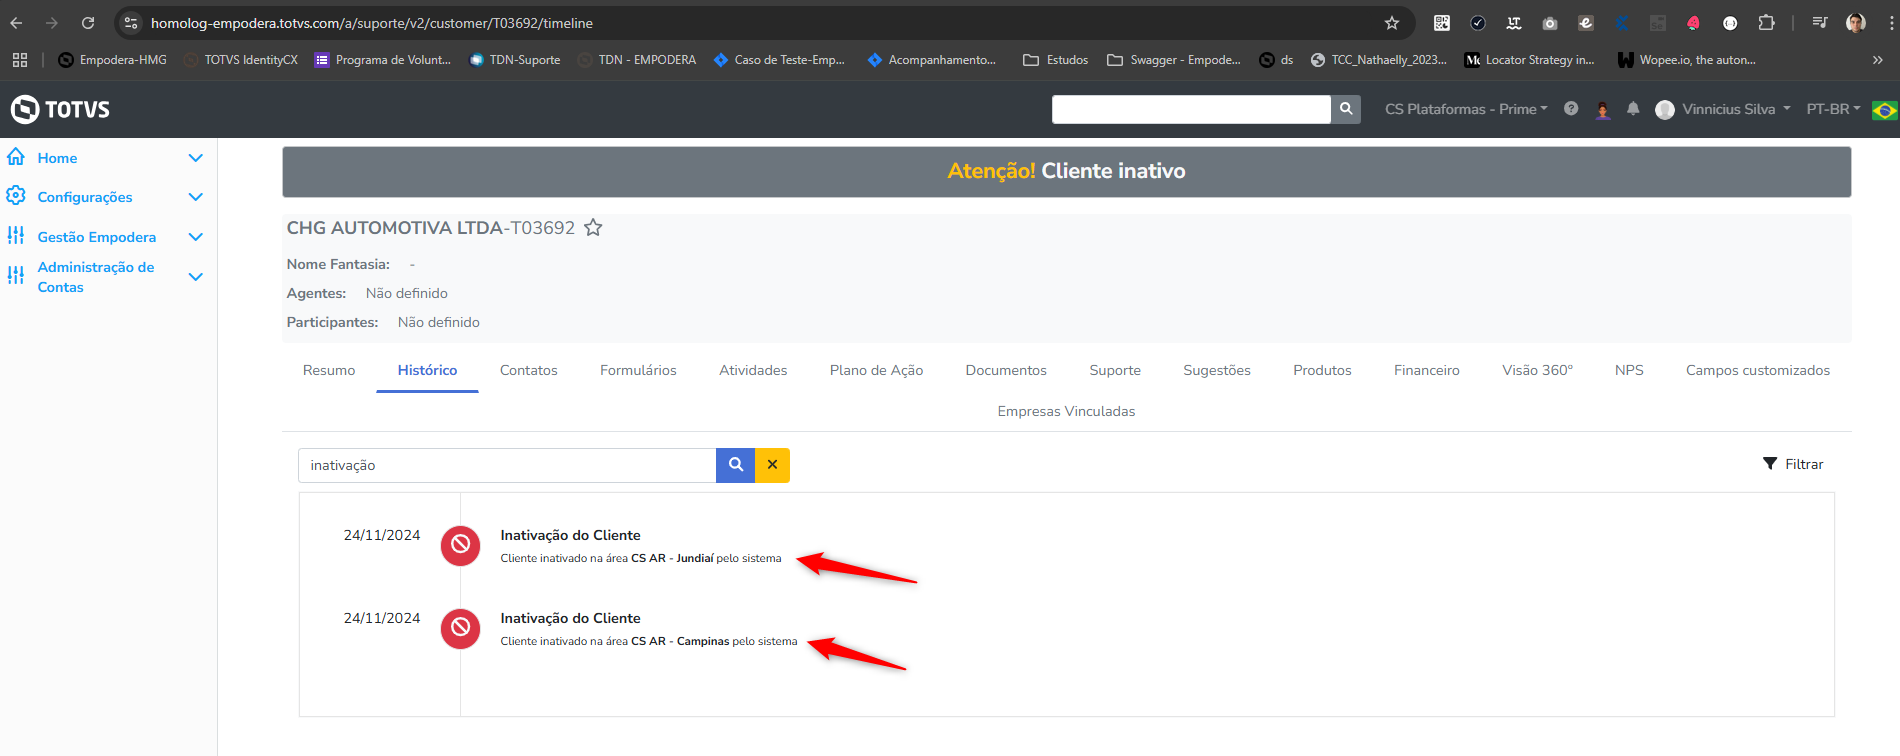Open the Suporte tab

pos(1115,370)
